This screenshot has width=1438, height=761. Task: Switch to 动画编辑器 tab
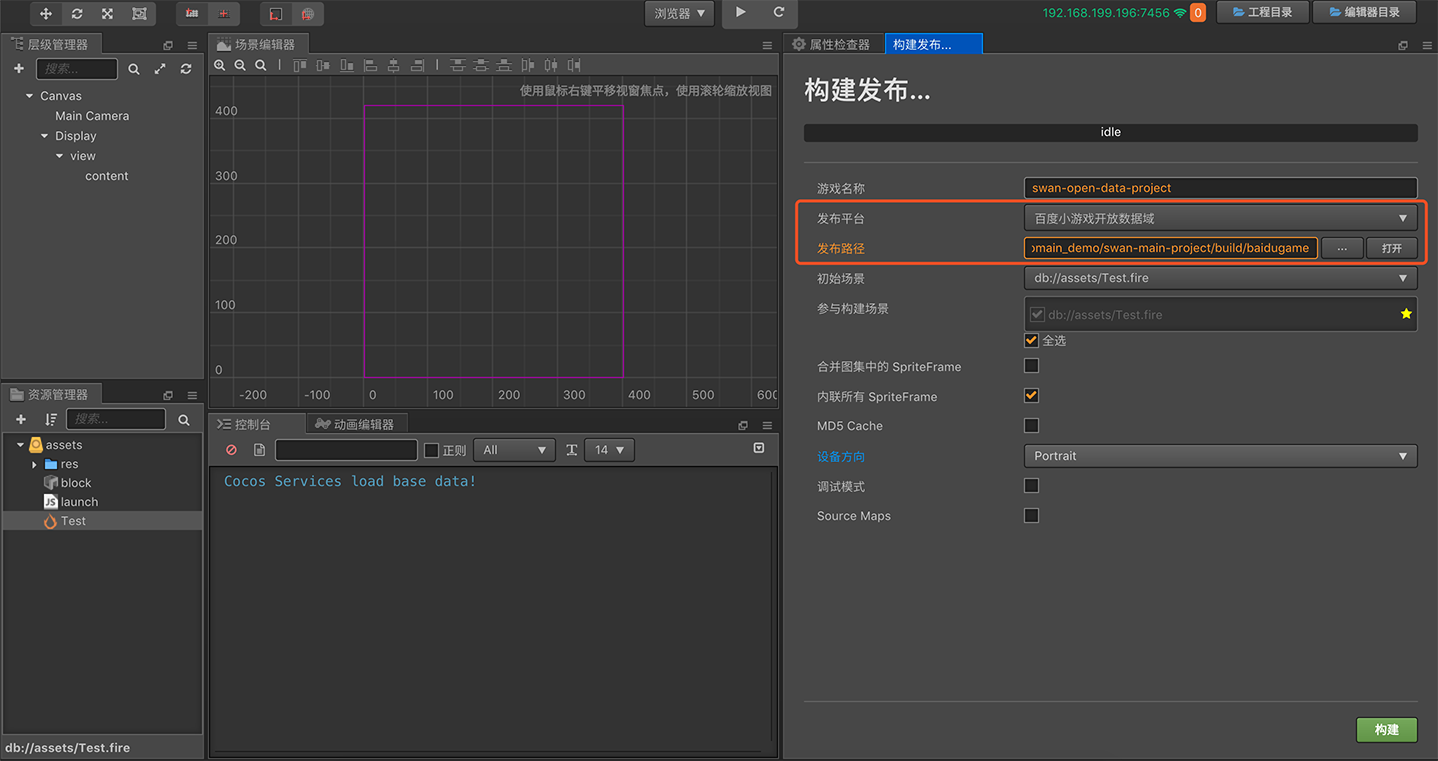(355, 424)
